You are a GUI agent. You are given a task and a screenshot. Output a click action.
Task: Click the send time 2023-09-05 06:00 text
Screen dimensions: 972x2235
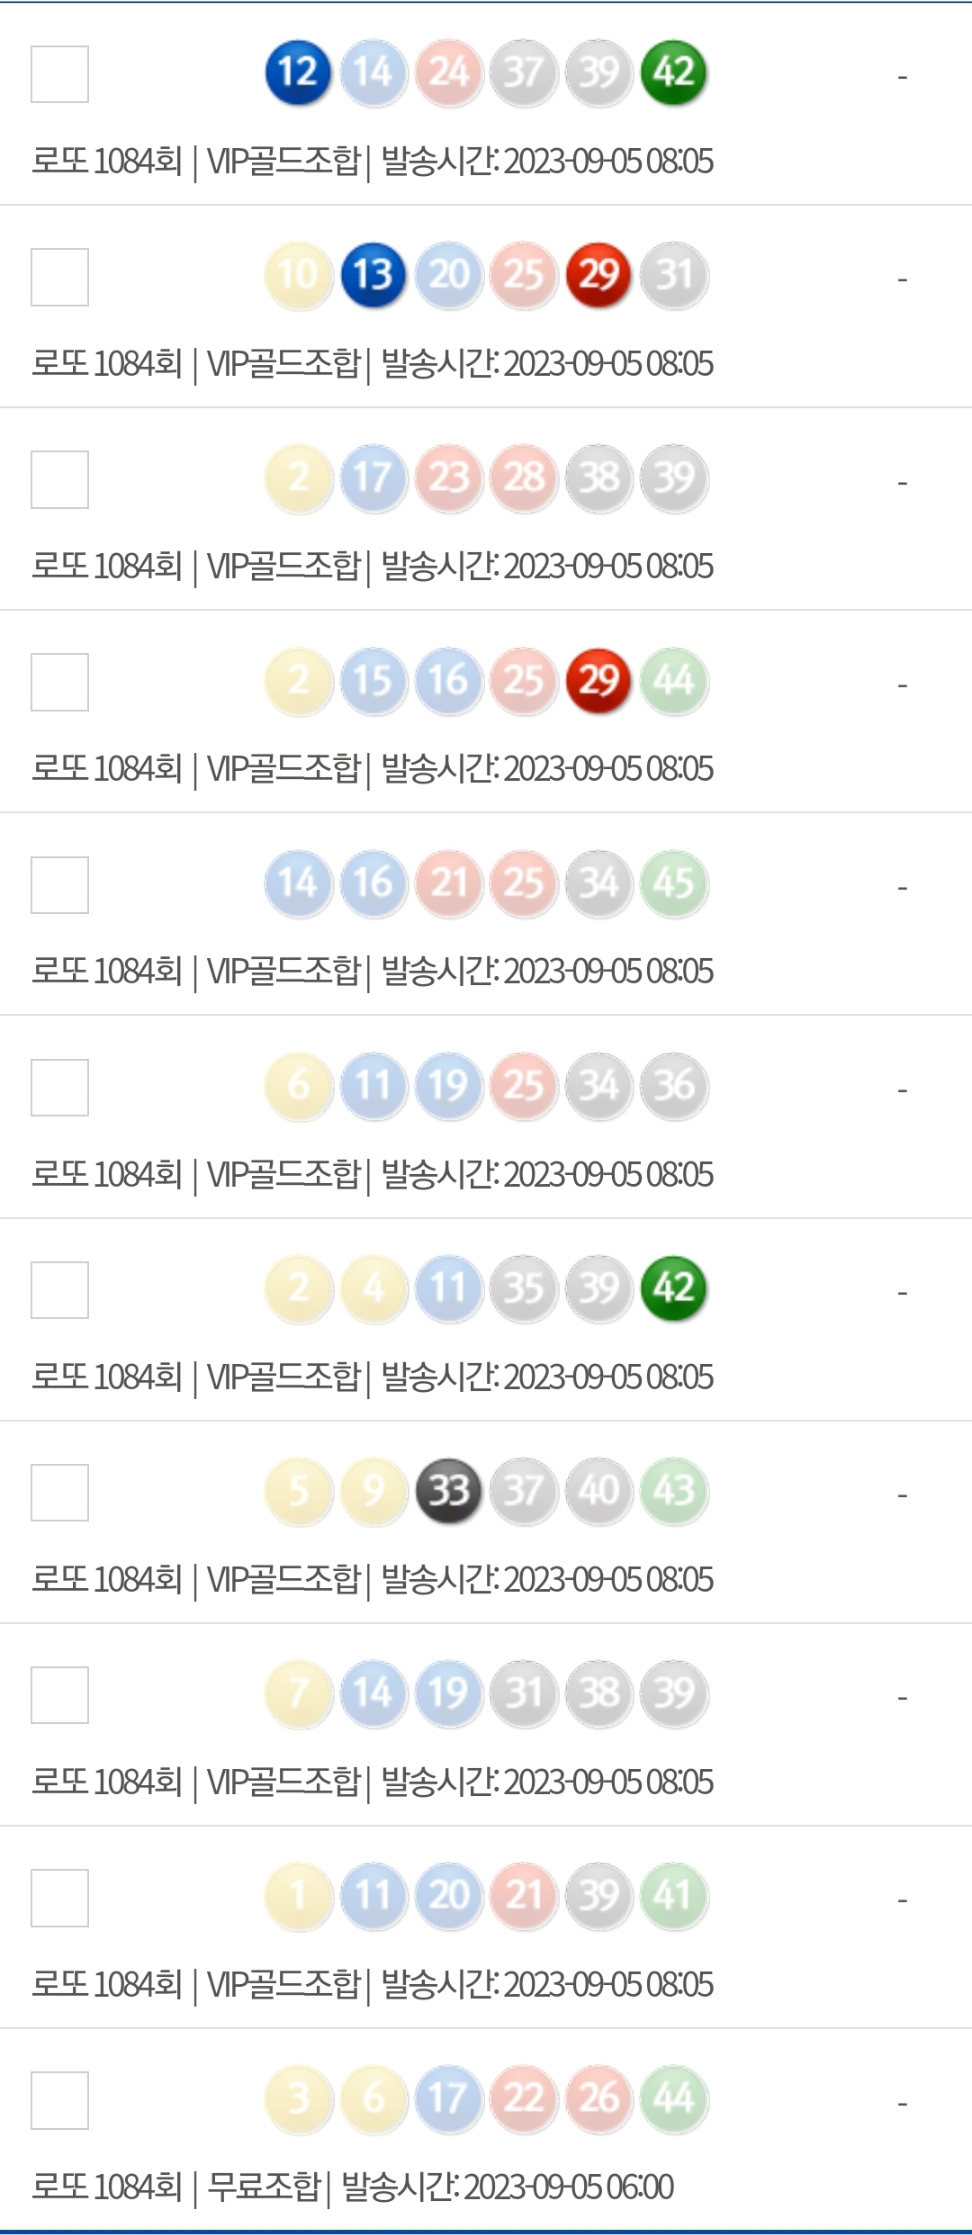tap(508, 2187)
